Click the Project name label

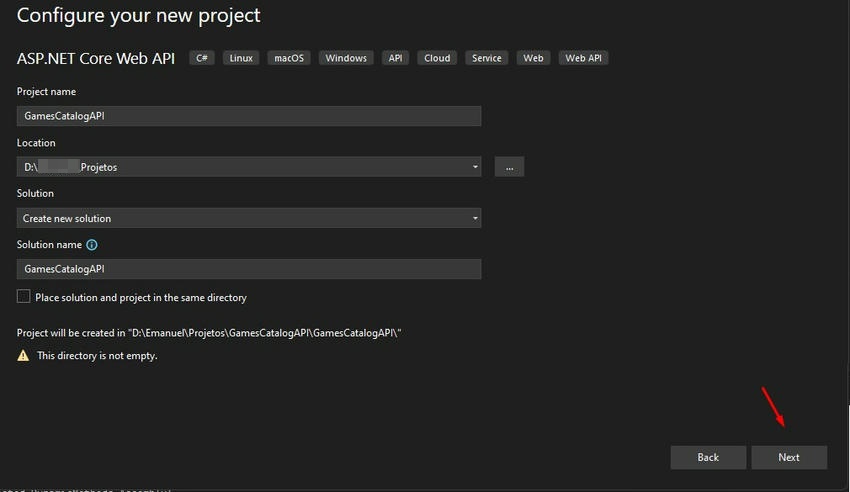[x=46, y=92]
